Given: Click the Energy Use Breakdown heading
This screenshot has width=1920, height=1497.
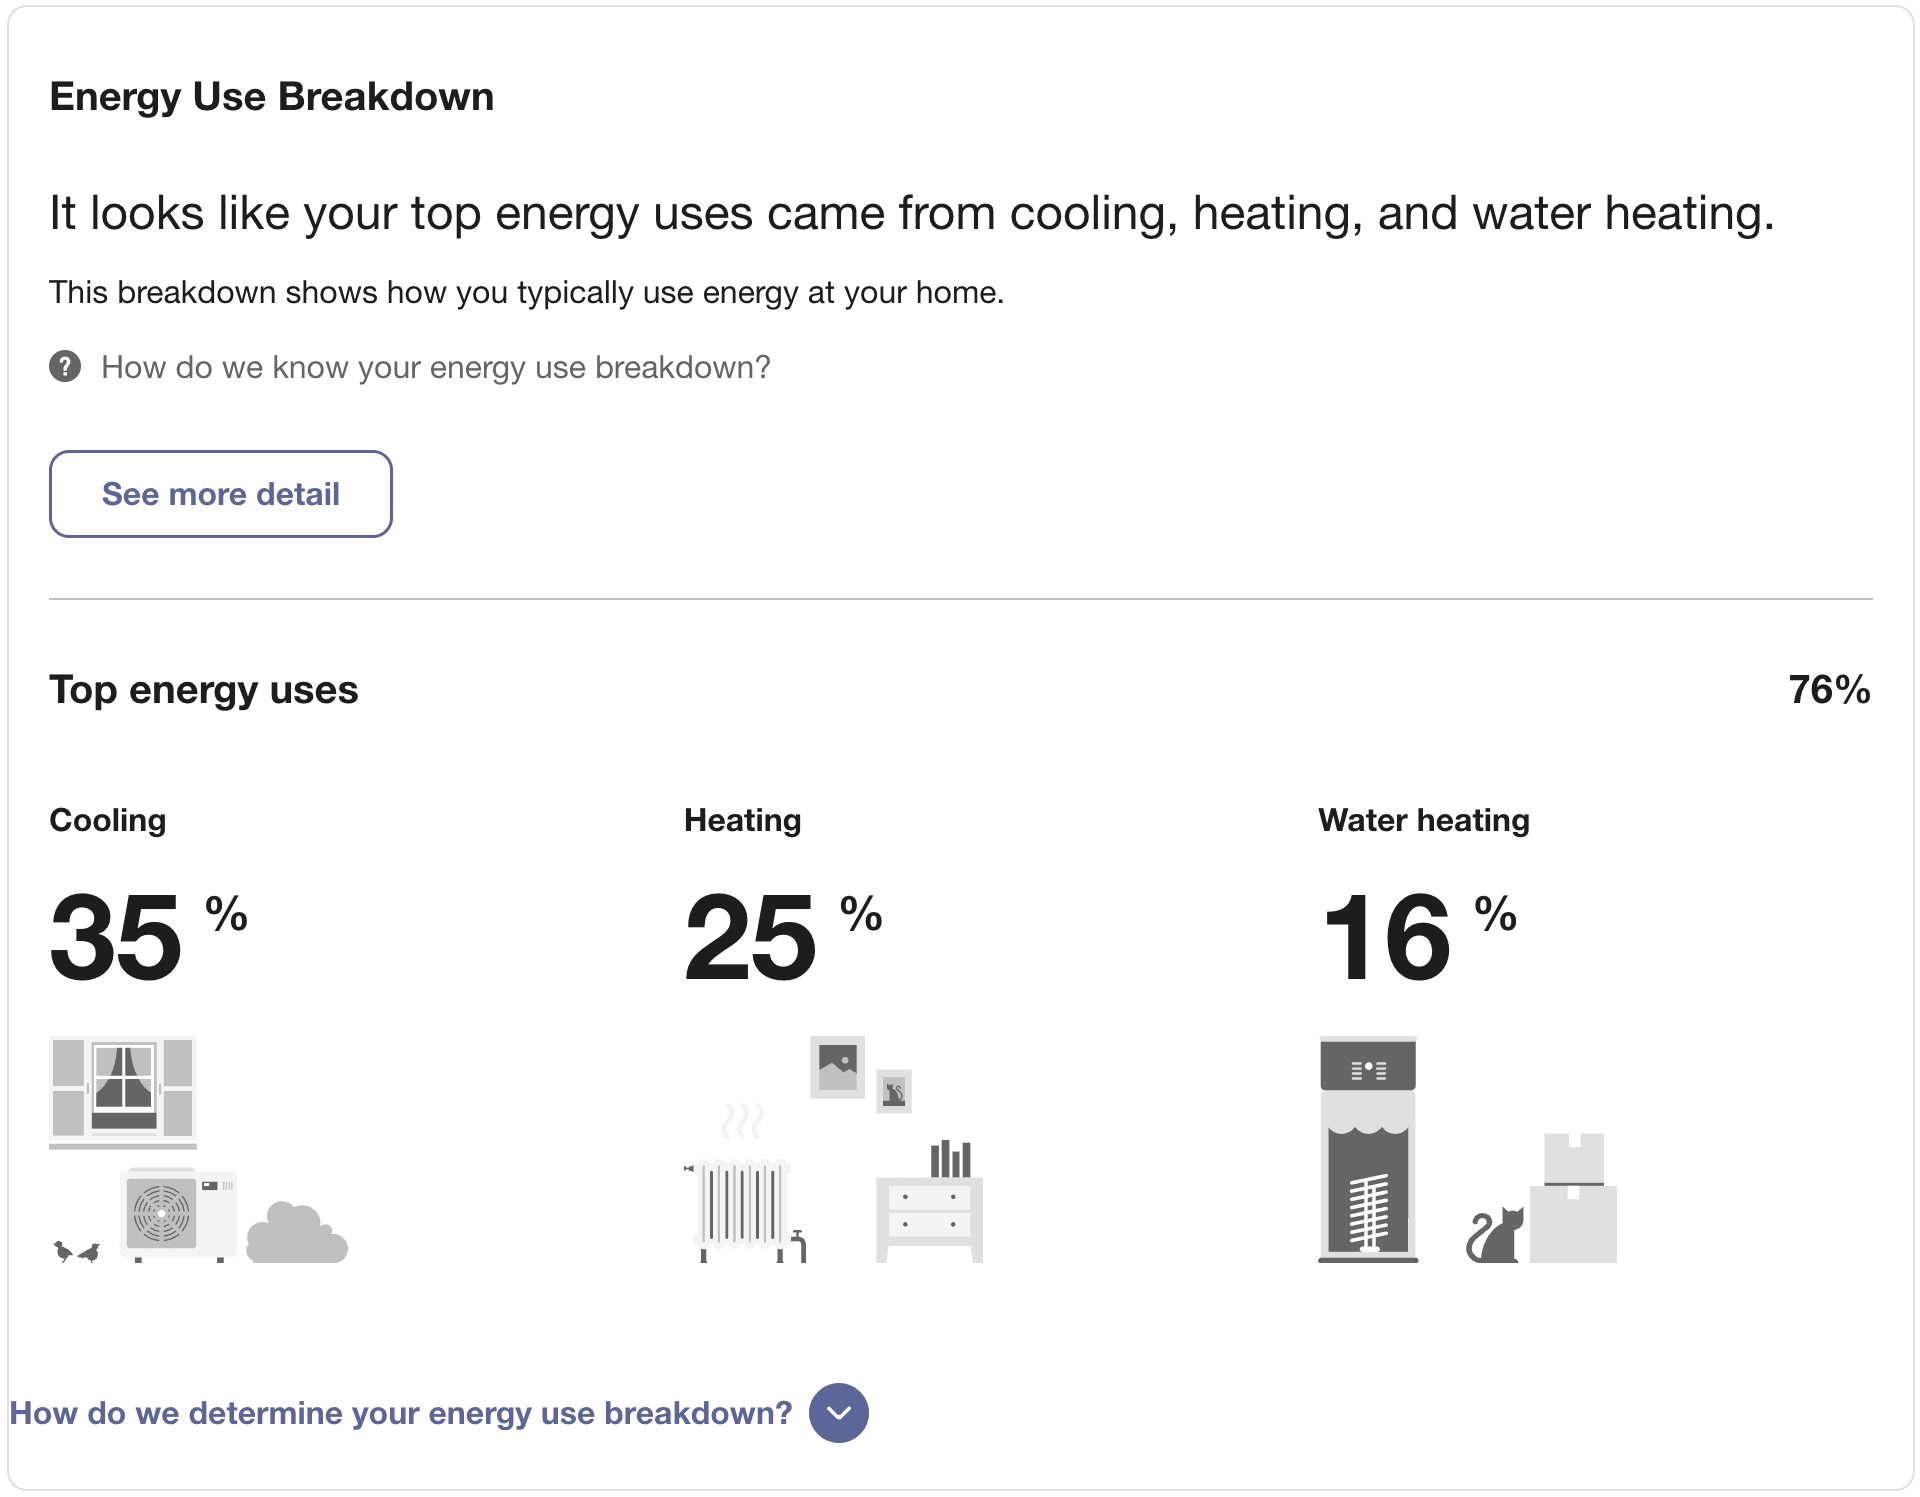Looking at the screenshot, I should (271, 96).
